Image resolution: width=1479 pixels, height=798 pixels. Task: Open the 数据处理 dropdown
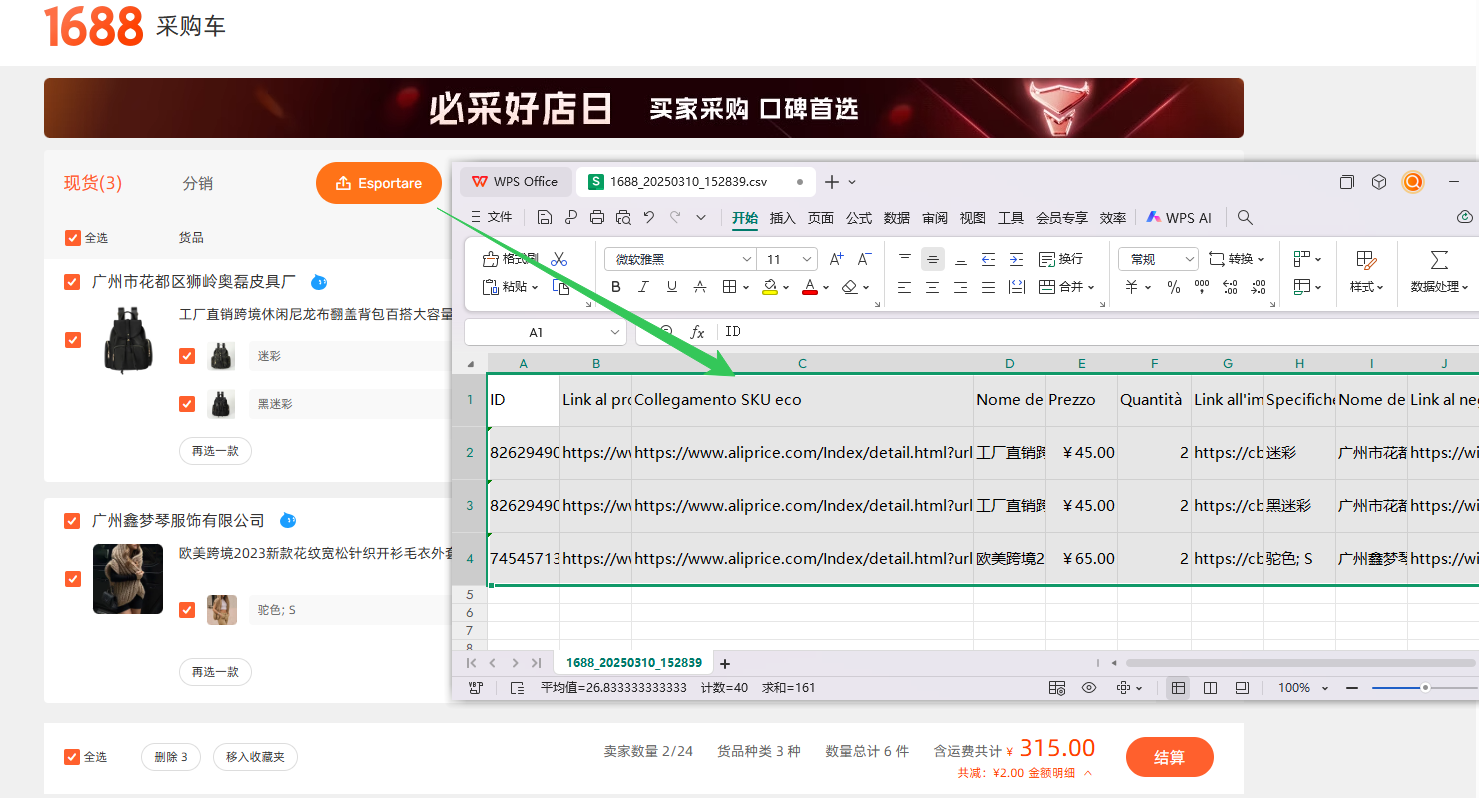click(x=1439, y=287)
